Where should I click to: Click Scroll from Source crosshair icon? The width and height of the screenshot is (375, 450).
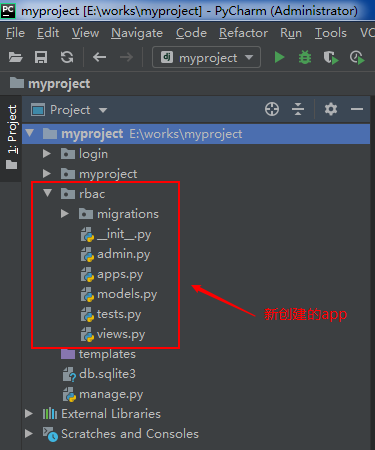click(x=272, y=109)
